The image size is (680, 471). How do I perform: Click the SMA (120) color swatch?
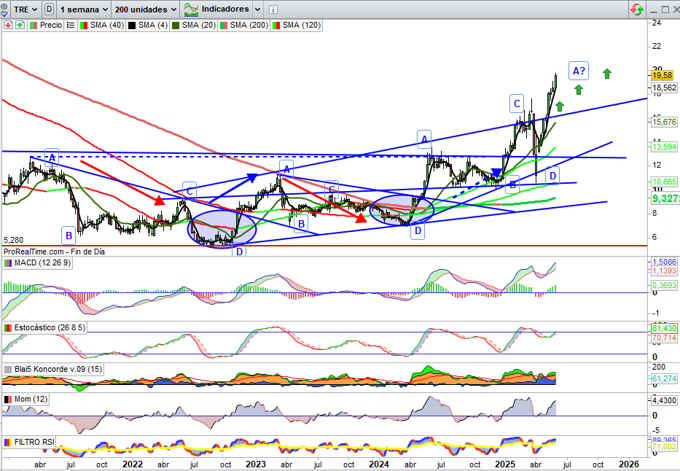click(x=276, y=26)
